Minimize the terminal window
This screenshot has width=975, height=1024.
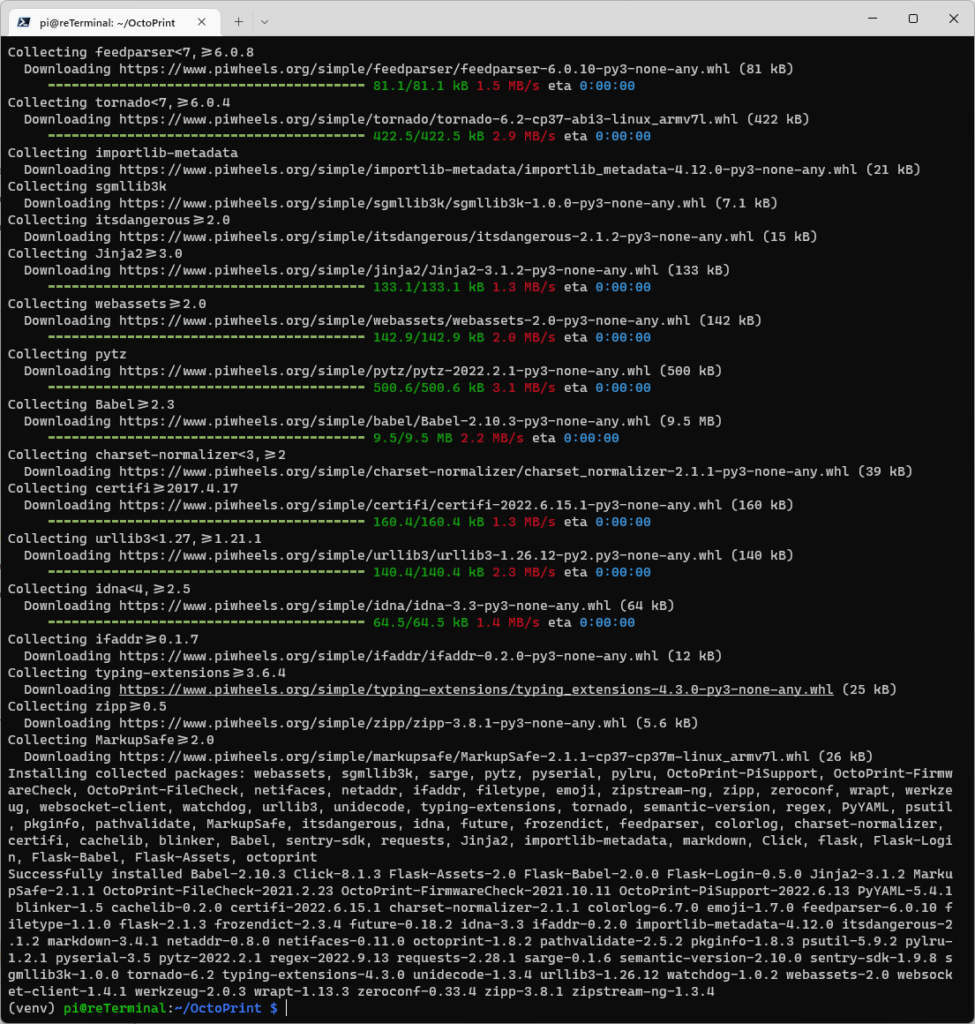click(x=872, y=18)
